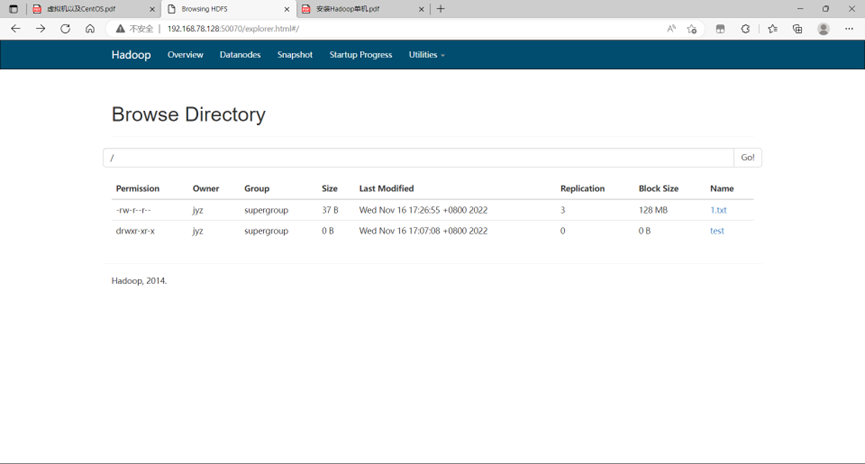
Task: Click the Name column header
Action: point(722,189)
